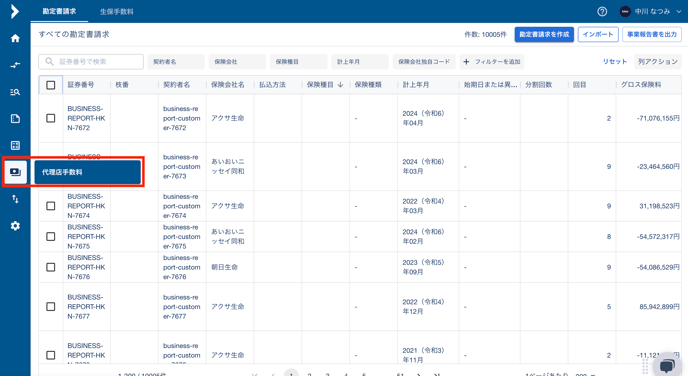
Task: Open the help question mark icon
Action: point(602,11)
